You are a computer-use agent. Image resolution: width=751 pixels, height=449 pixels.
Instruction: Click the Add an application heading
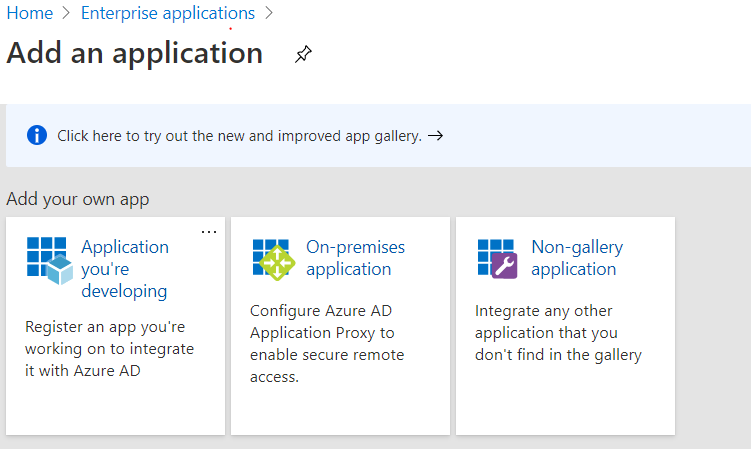pyautogui.click(x=135, y=53)
